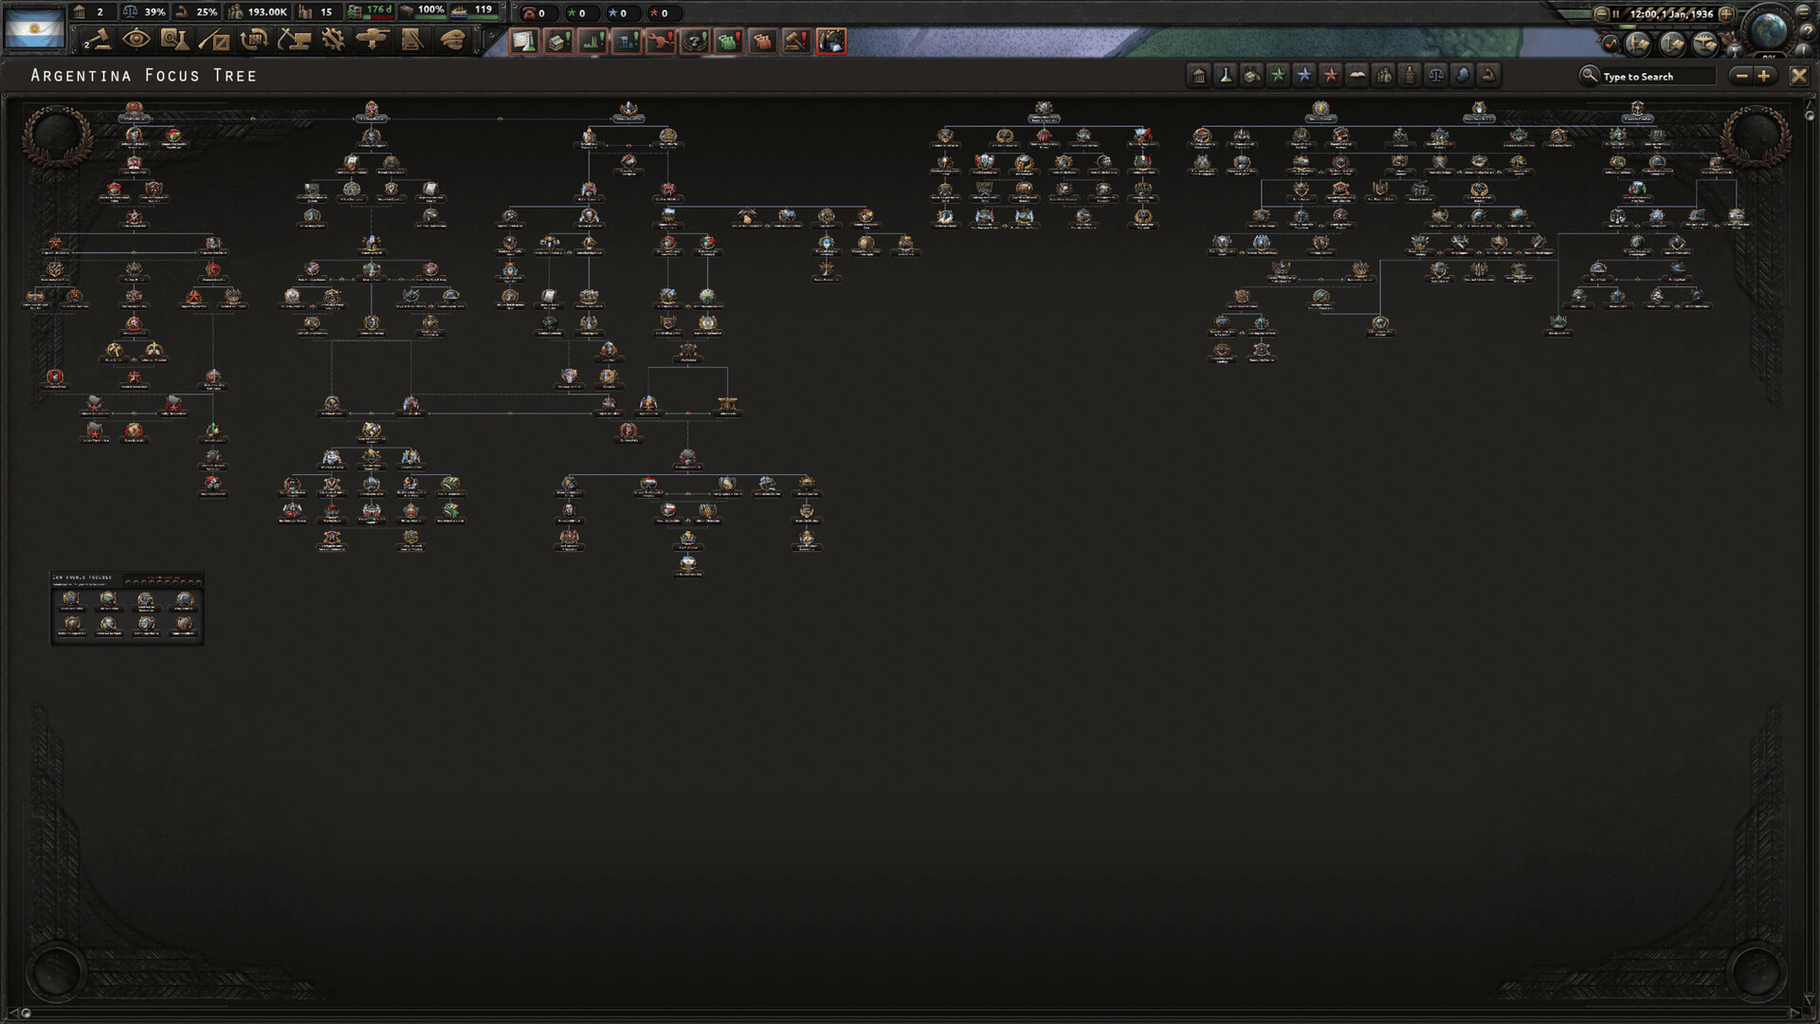
Task: Select the land army map mode
Action: pyautogui.click(x=1638, y=45)
